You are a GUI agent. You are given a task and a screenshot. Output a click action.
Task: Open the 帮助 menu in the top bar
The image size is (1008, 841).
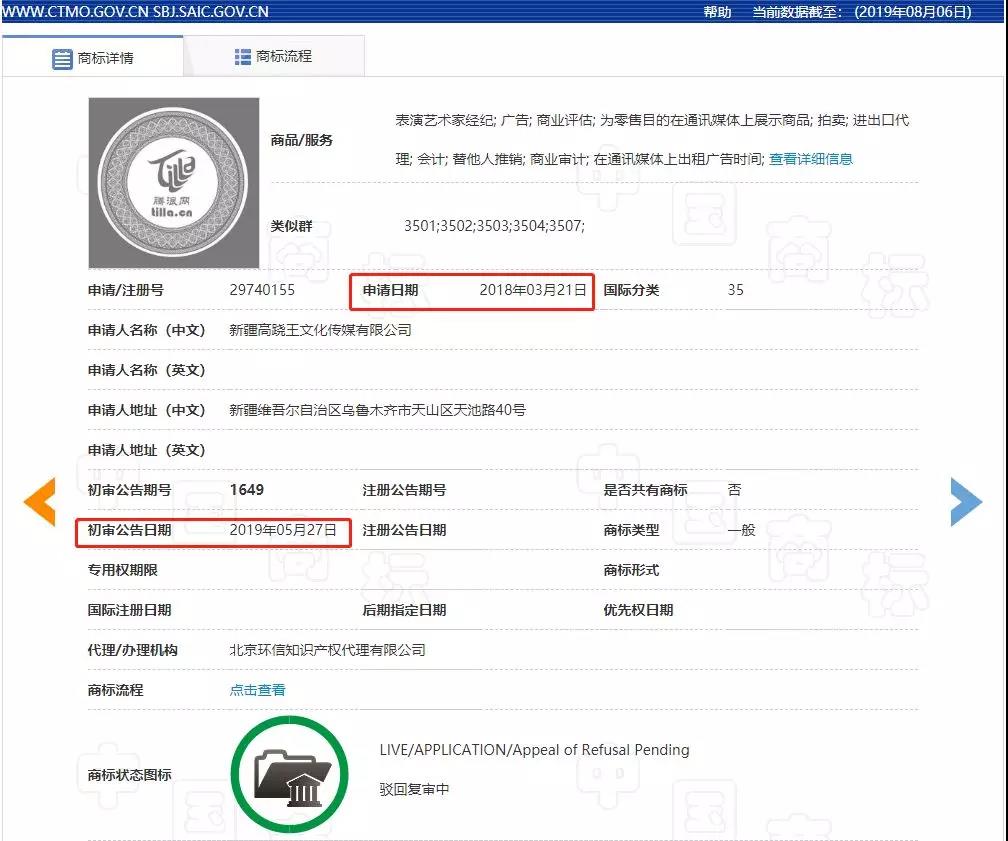point(713,13)
